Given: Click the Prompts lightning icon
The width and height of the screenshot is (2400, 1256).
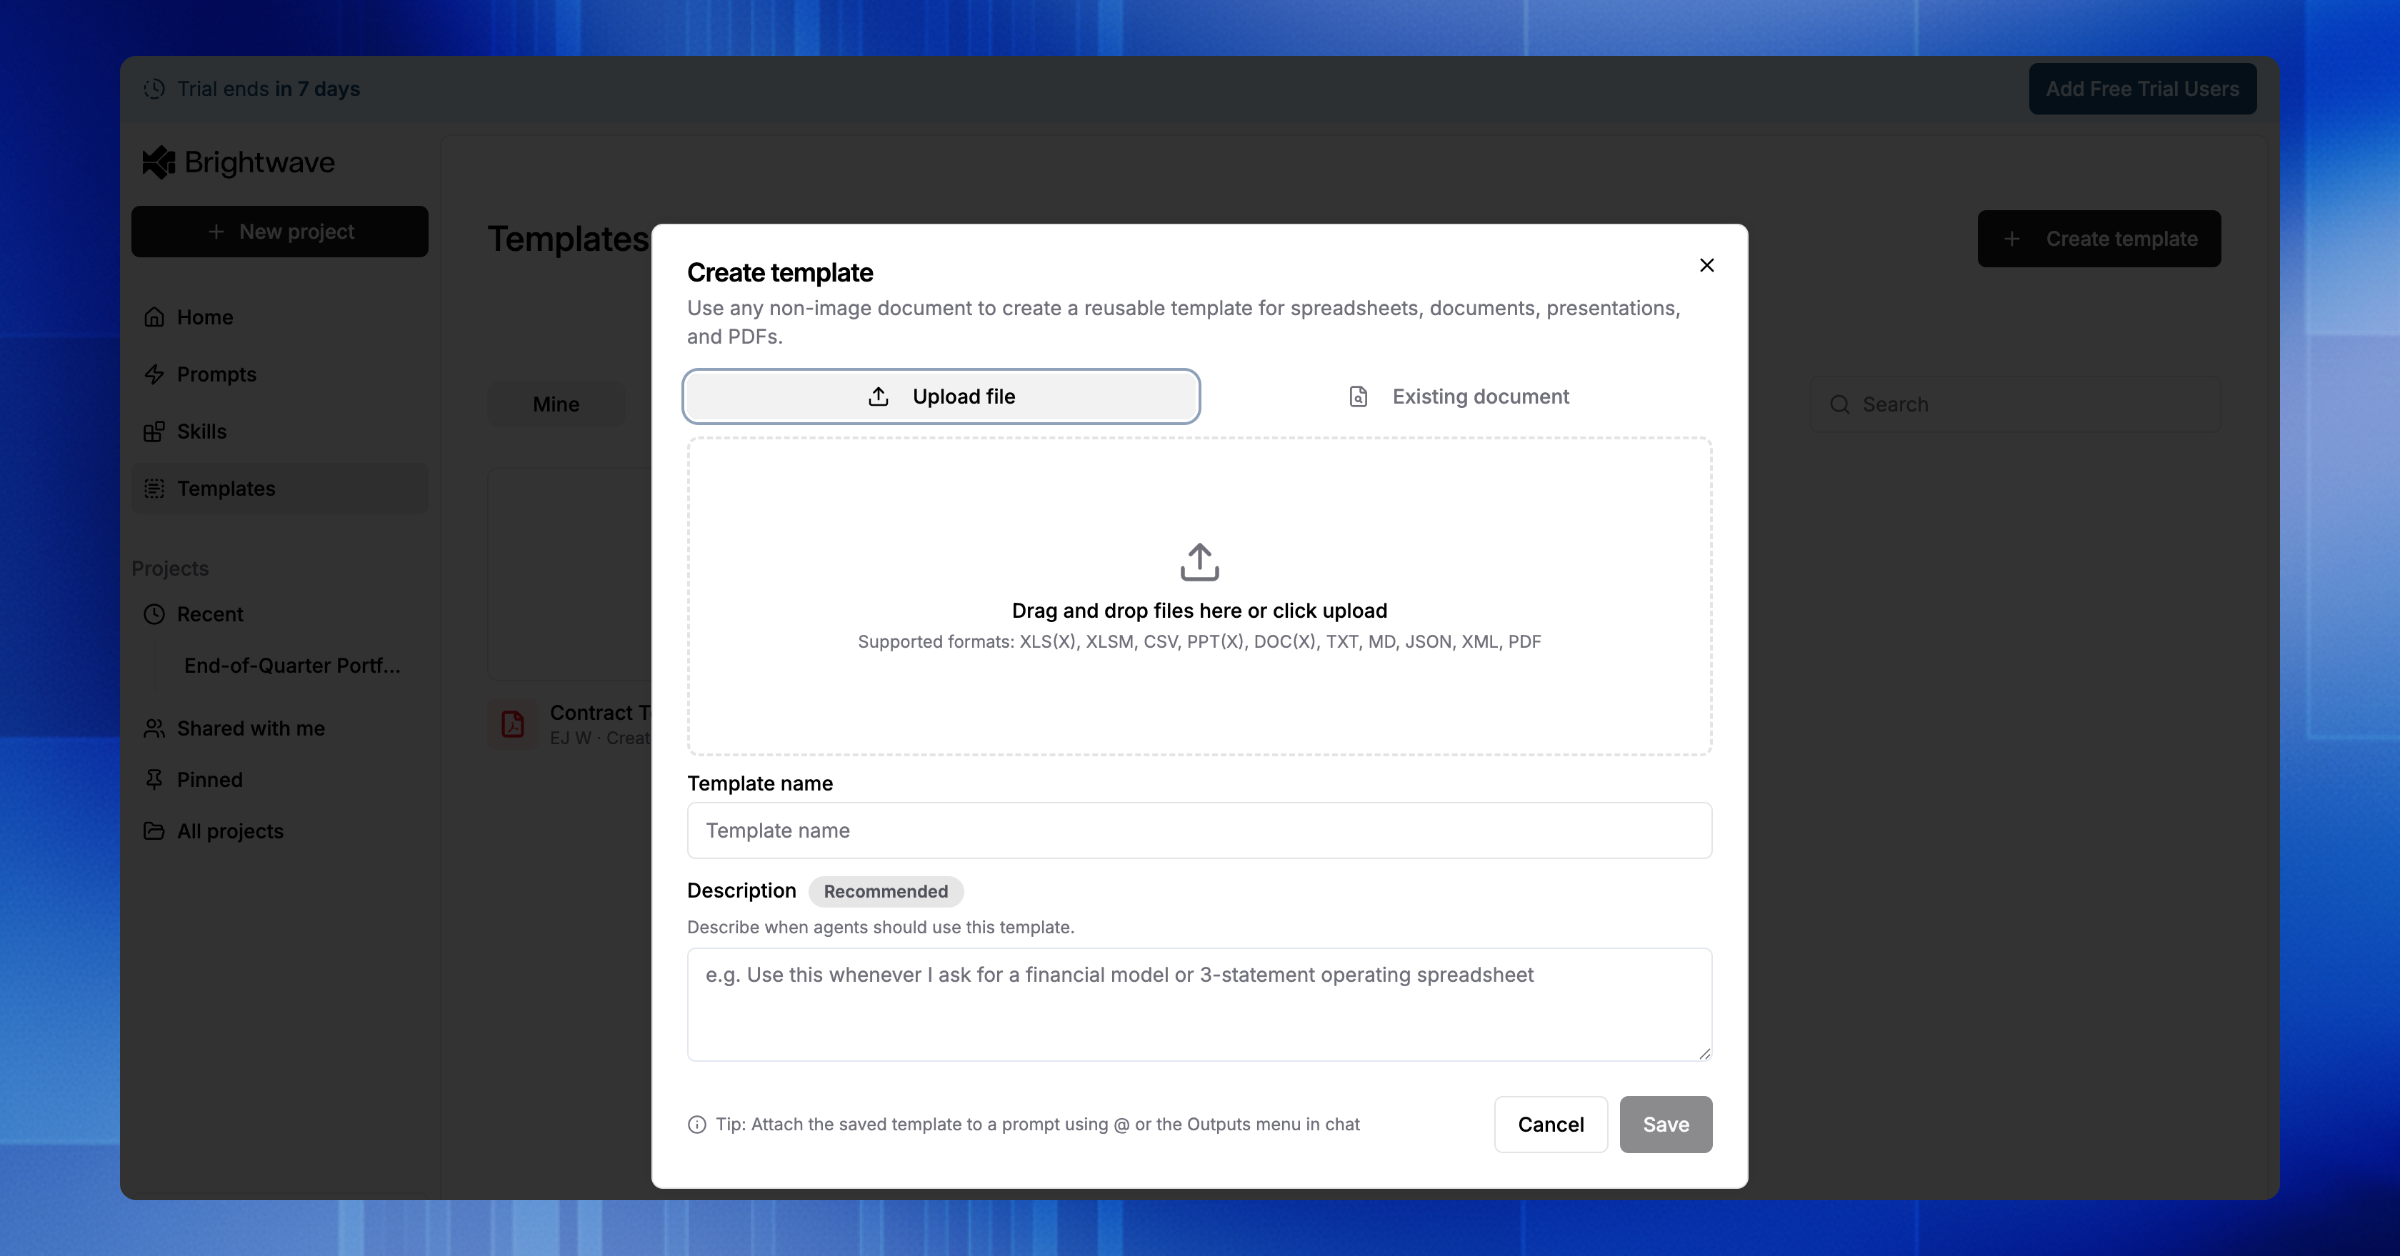Looking at the screenshot, I should [x=154, y=374].
